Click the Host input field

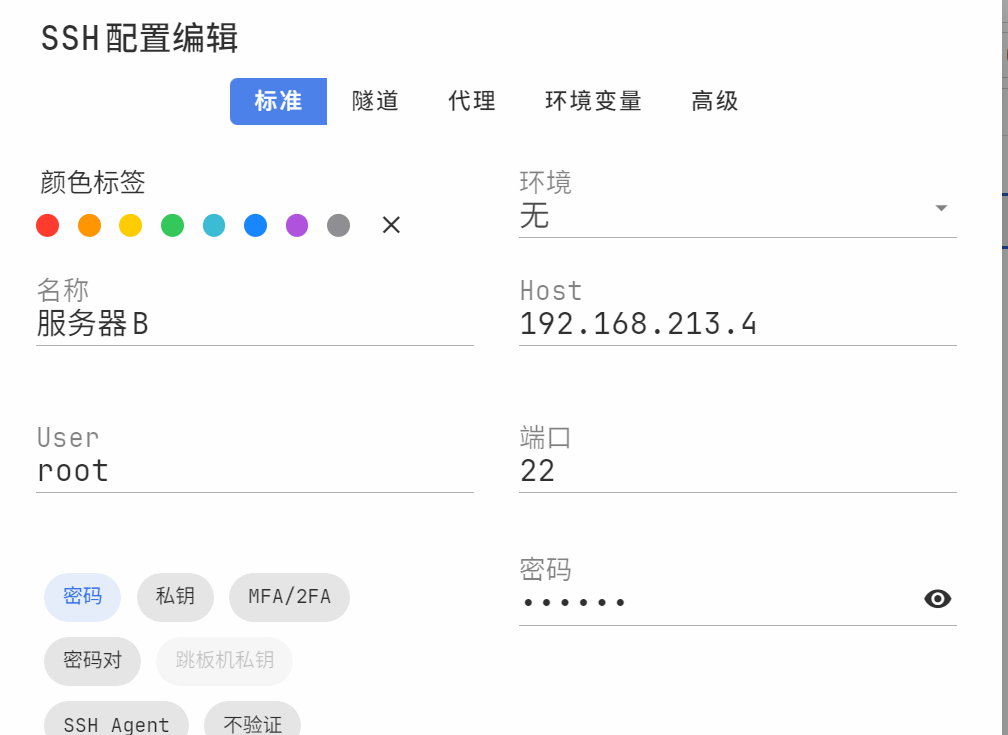[737, 324]
